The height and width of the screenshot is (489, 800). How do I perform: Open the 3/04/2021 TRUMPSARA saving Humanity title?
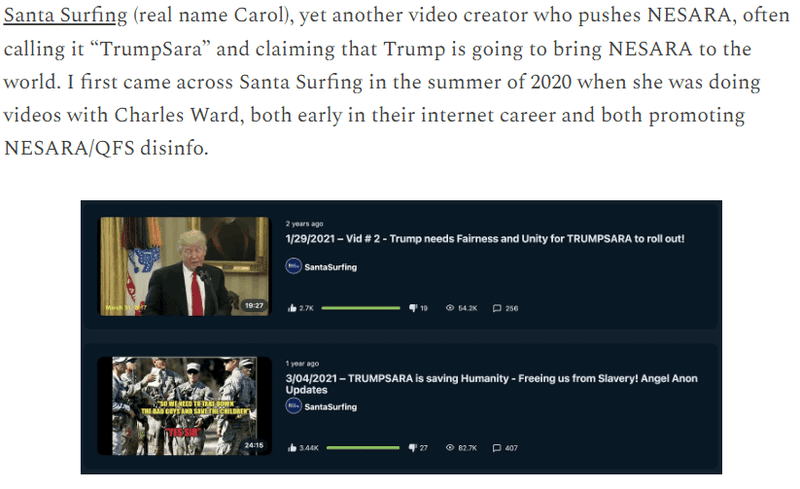tap(491, 384)
